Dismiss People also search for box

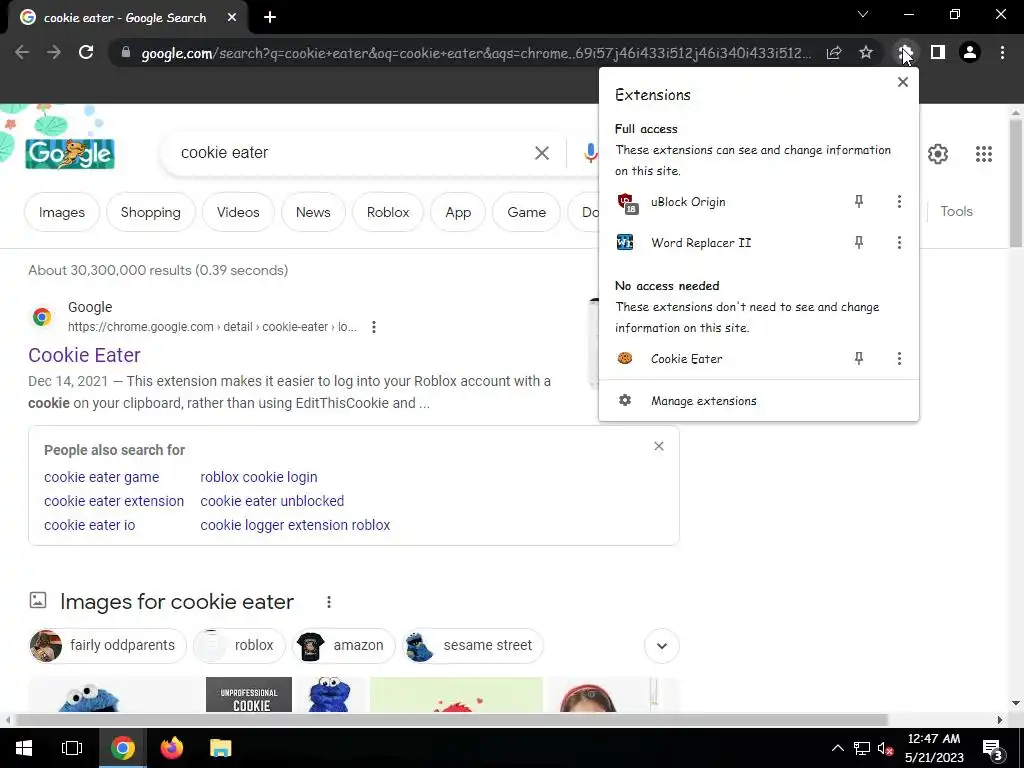[x=659, y=446]
